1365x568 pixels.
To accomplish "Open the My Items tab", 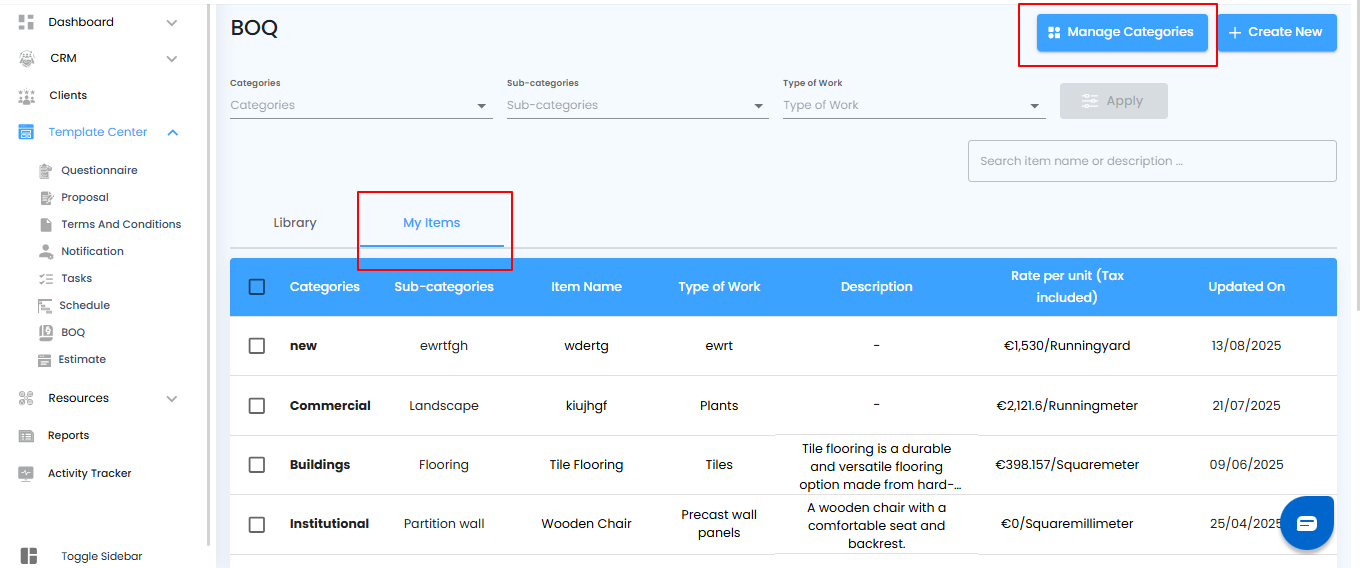I will click(x=432, y=223).
